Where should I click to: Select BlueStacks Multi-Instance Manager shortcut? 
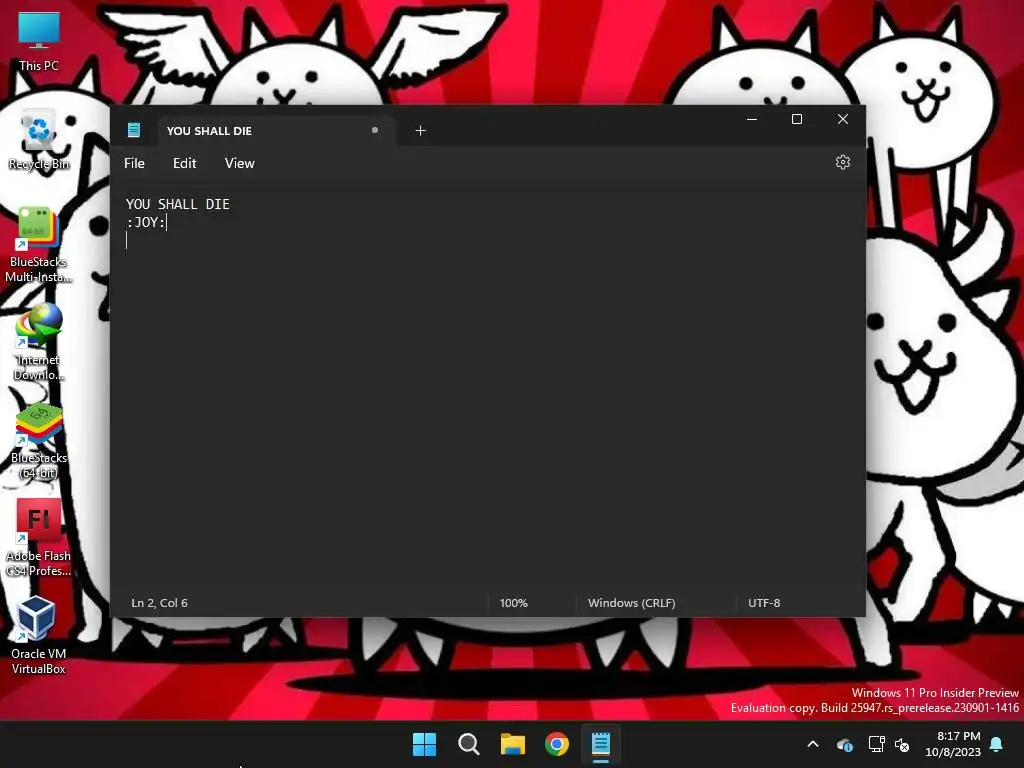tap(39, 244)
